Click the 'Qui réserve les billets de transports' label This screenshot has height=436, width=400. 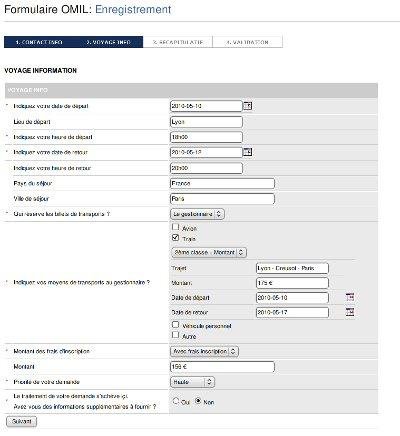coord(62,214)
